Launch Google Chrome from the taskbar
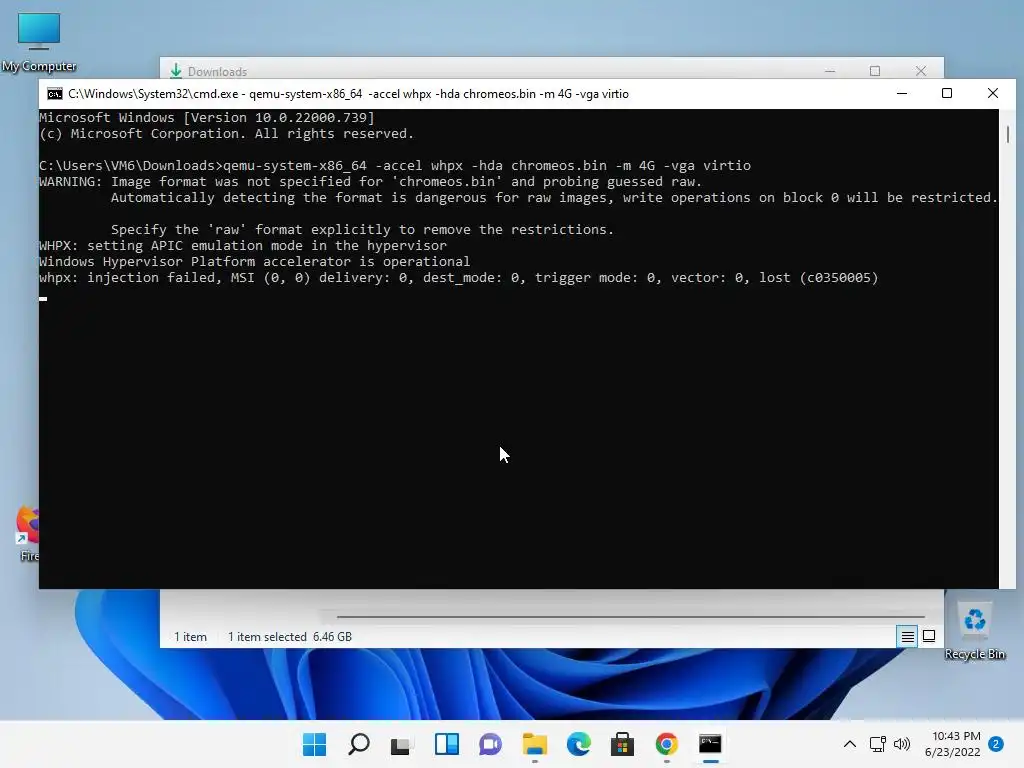 tap(667, 744)
